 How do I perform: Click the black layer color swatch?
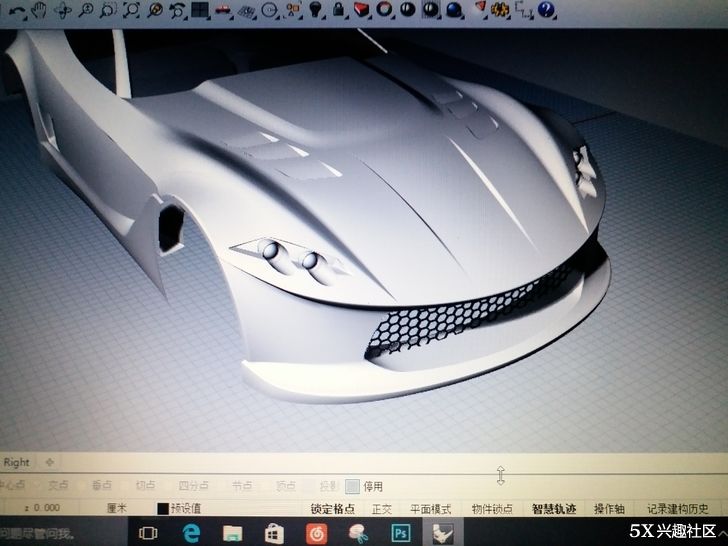click(162, 509)
